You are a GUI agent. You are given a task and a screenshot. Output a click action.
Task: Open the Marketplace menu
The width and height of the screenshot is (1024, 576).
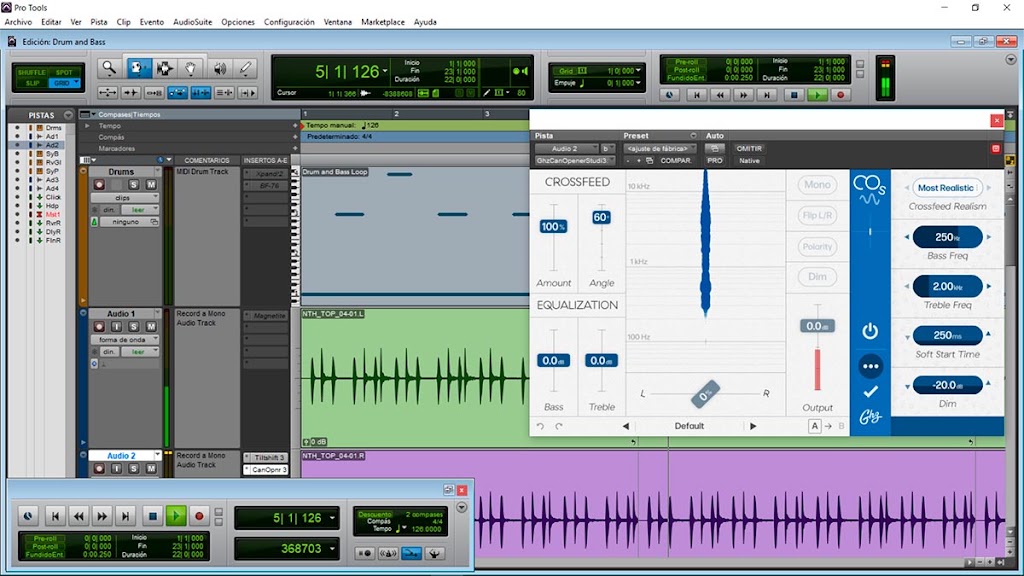coord(383,22)
